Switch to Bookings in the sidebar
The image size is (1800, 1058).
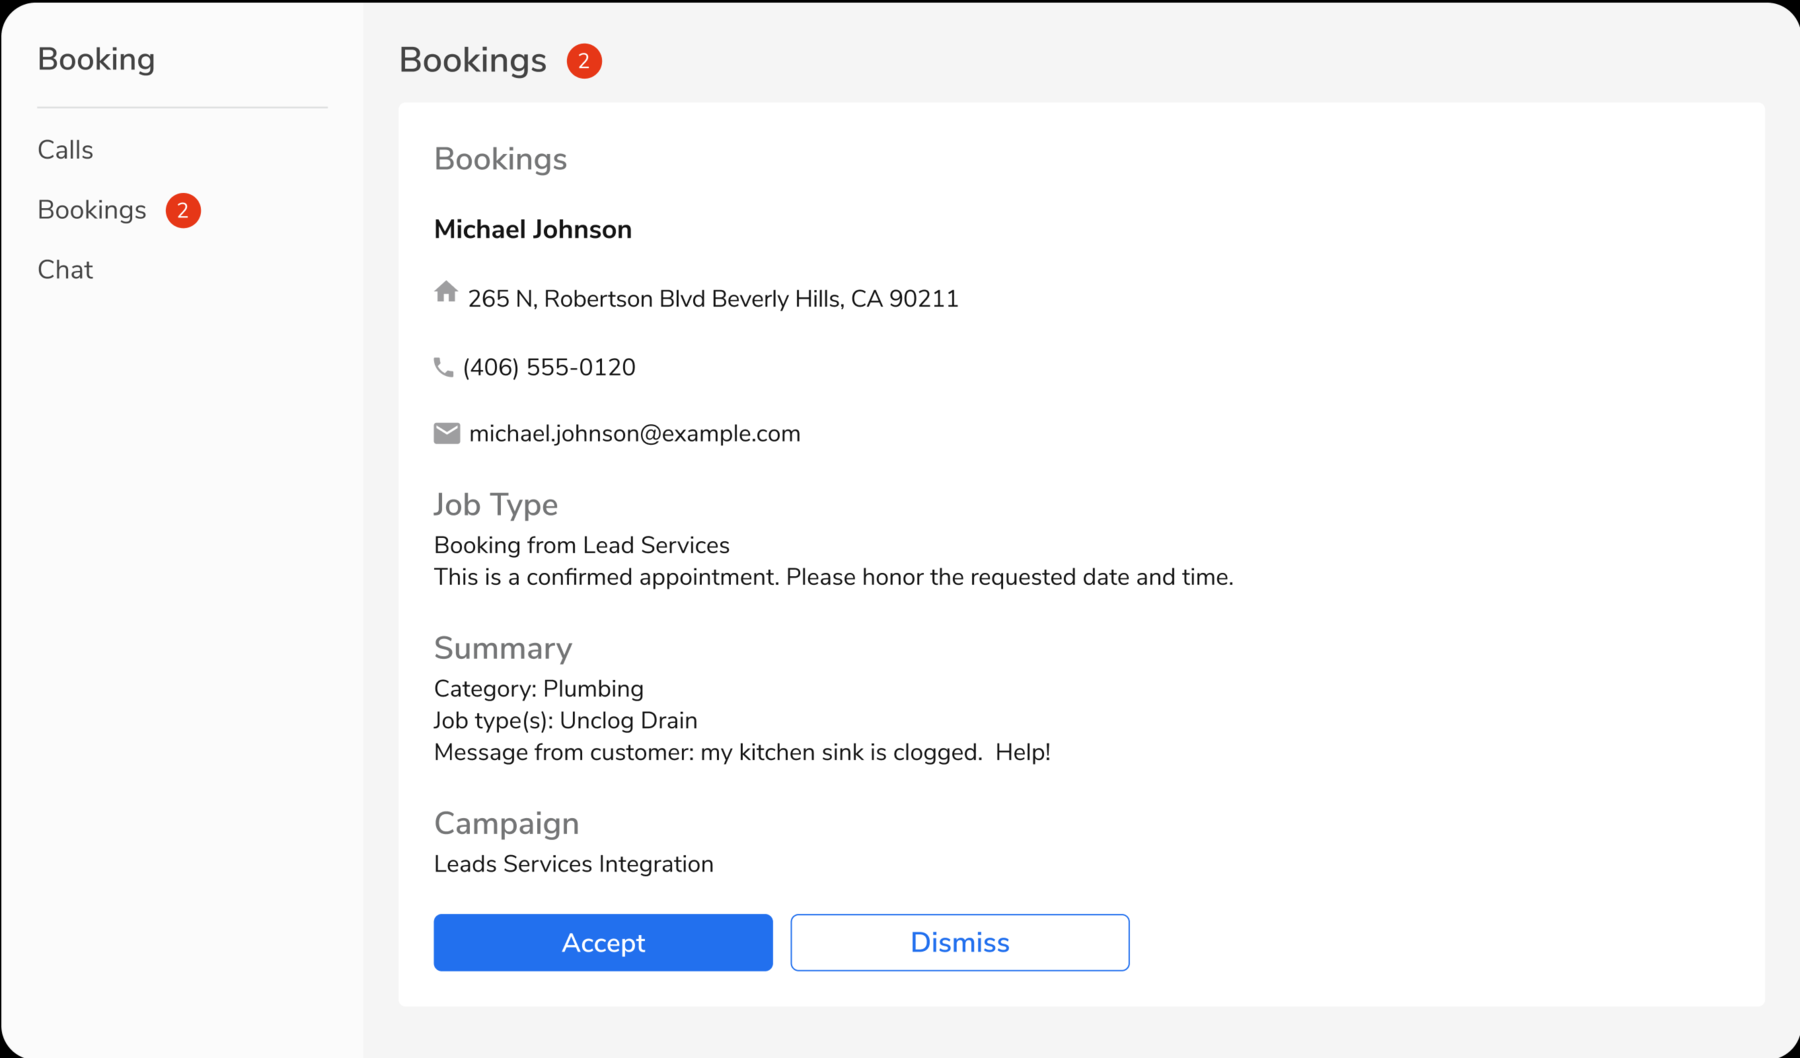pos(91,210)
